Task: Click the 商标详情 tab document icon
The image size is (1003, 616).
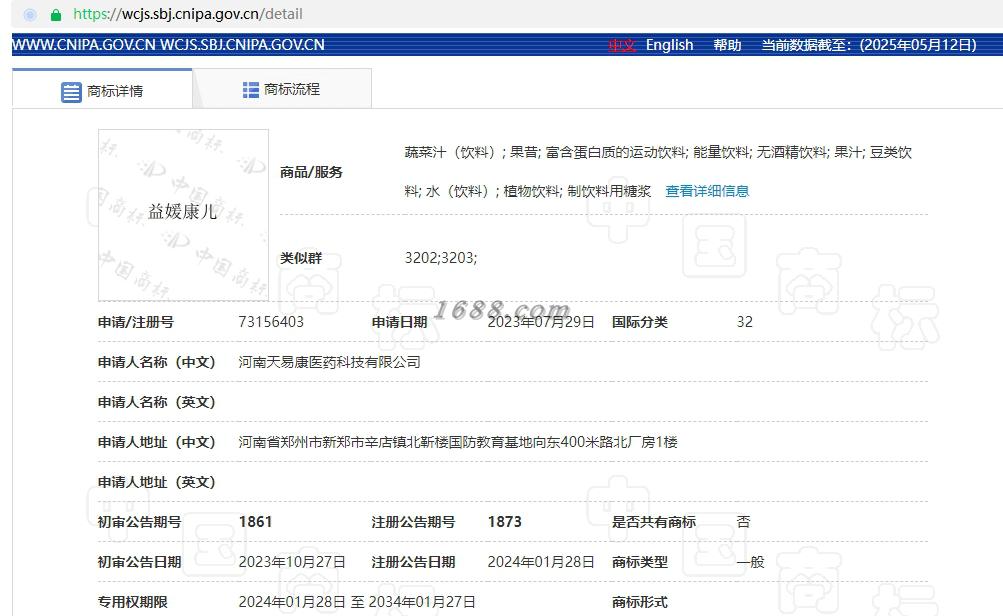Action: (71, 92)
